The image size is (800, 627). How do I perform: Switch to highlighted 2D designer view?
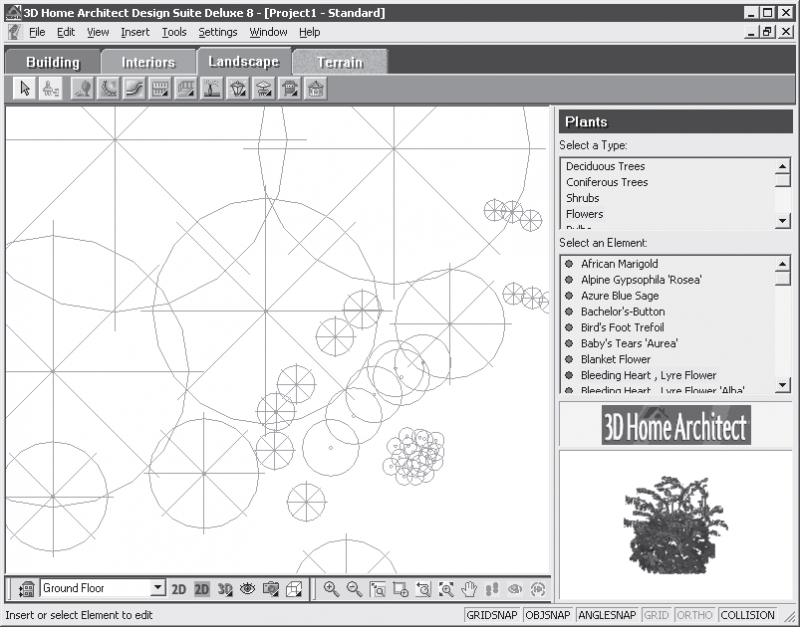pyautogui.click(x=202, y=589)
